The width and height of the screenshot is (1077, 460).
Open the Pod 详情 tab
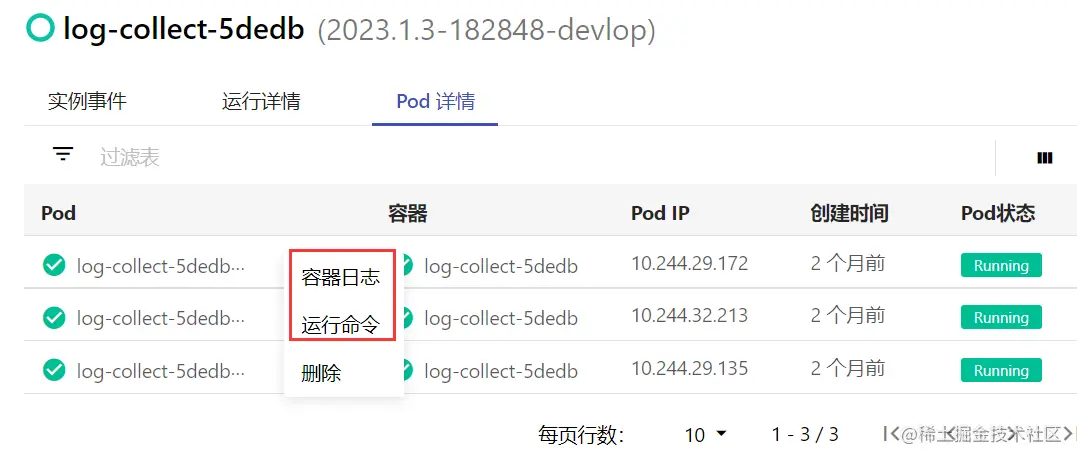[x=435, y=102]
